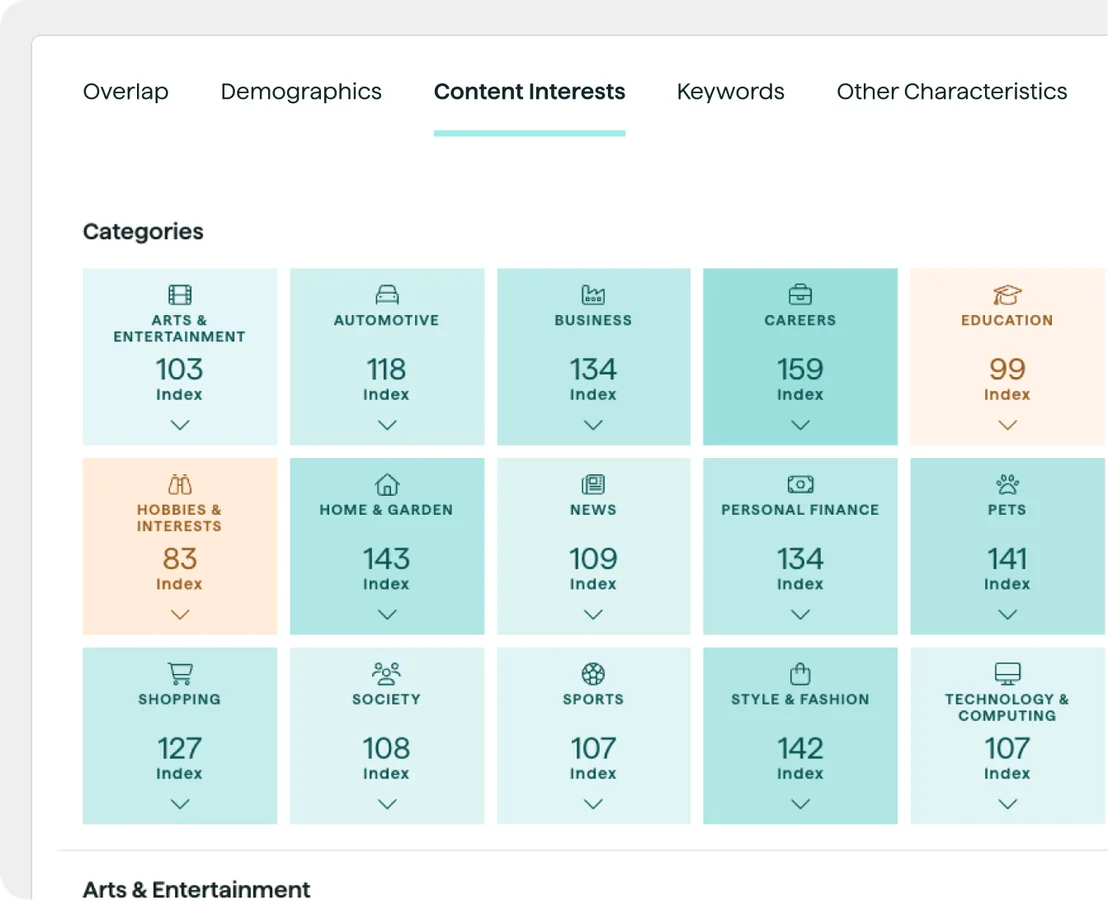This screenshot has height=900, width=1108.
Task: Expand the Business category chevron
Action: tap(593, 425)
